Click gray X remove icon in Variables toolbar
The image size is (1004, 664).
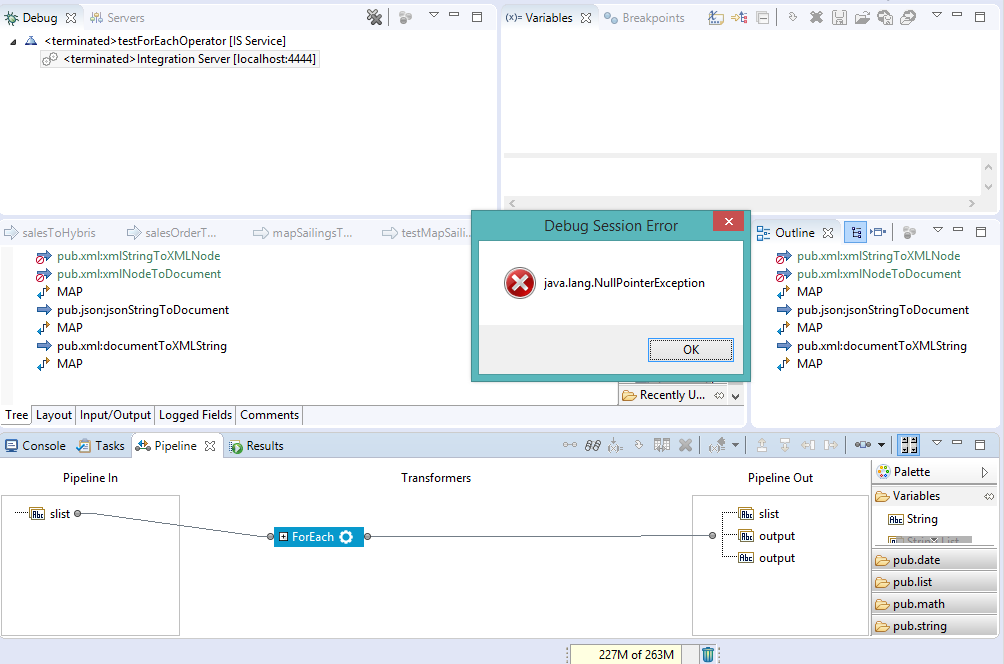point(816,17)
